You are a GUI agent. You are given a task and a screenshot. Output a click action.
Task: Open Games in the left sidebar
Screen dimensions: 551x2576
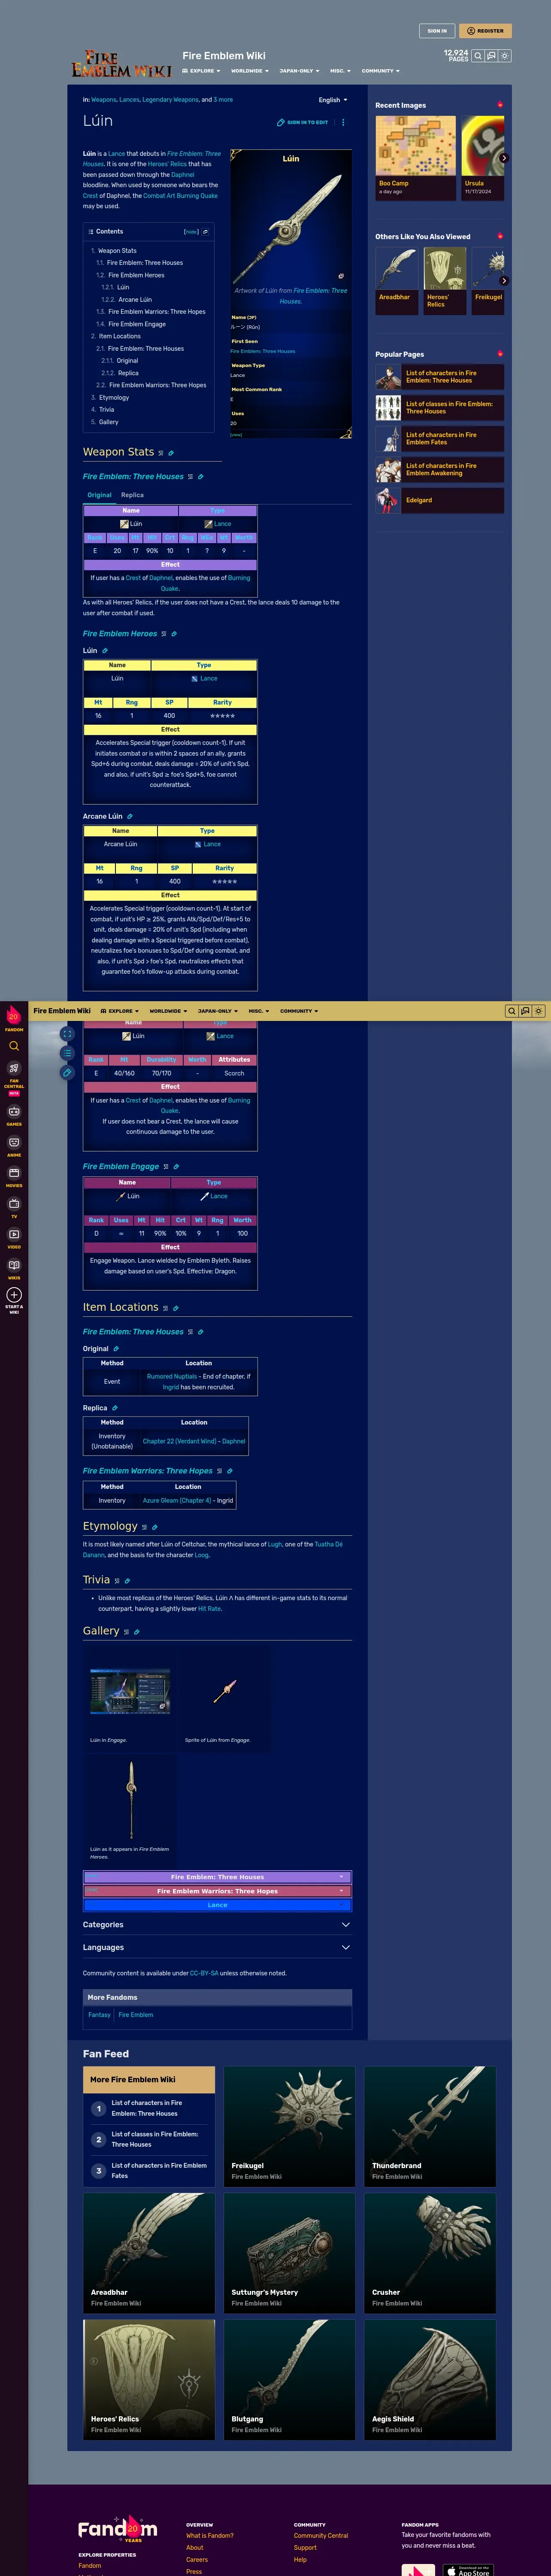14,1115
